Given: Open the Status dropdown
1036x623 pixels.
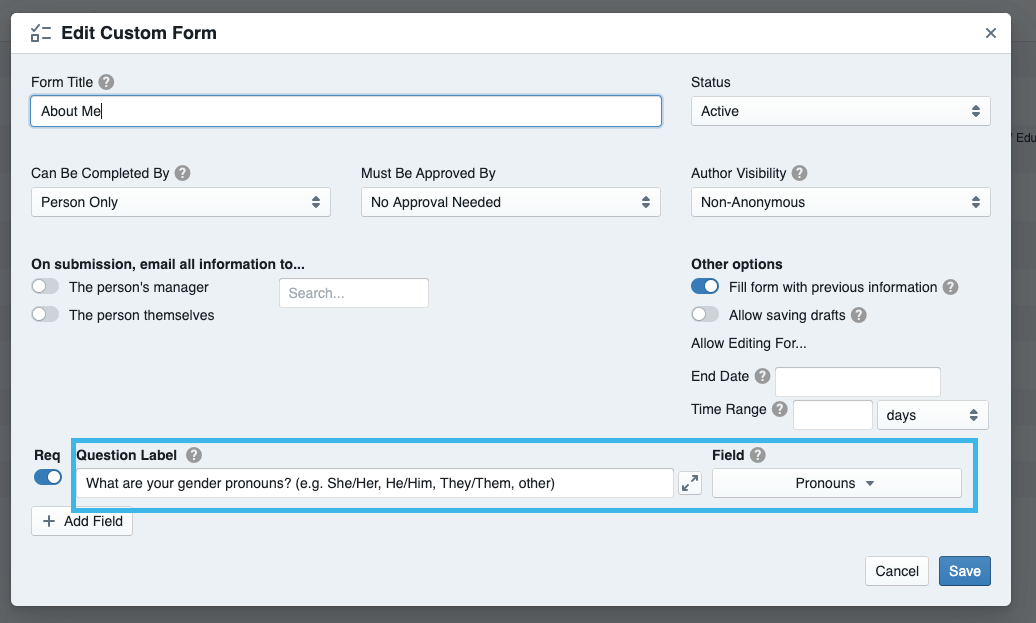Looking at the screenshot, I should tap(840, 111).
